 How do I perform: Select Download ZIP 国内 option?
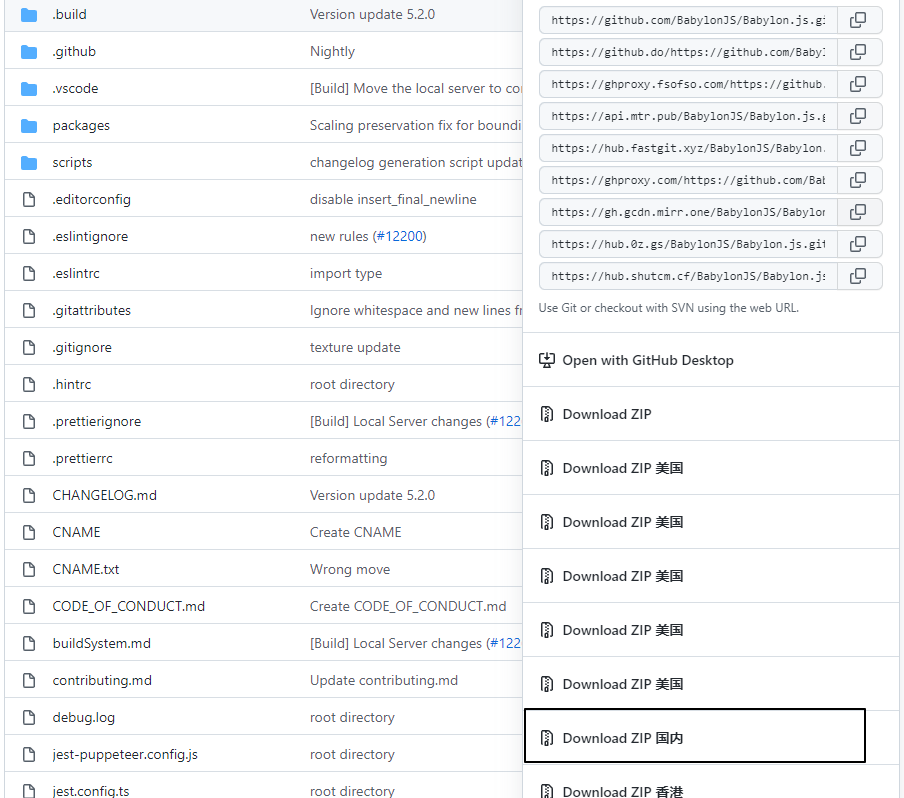[622, 738]
